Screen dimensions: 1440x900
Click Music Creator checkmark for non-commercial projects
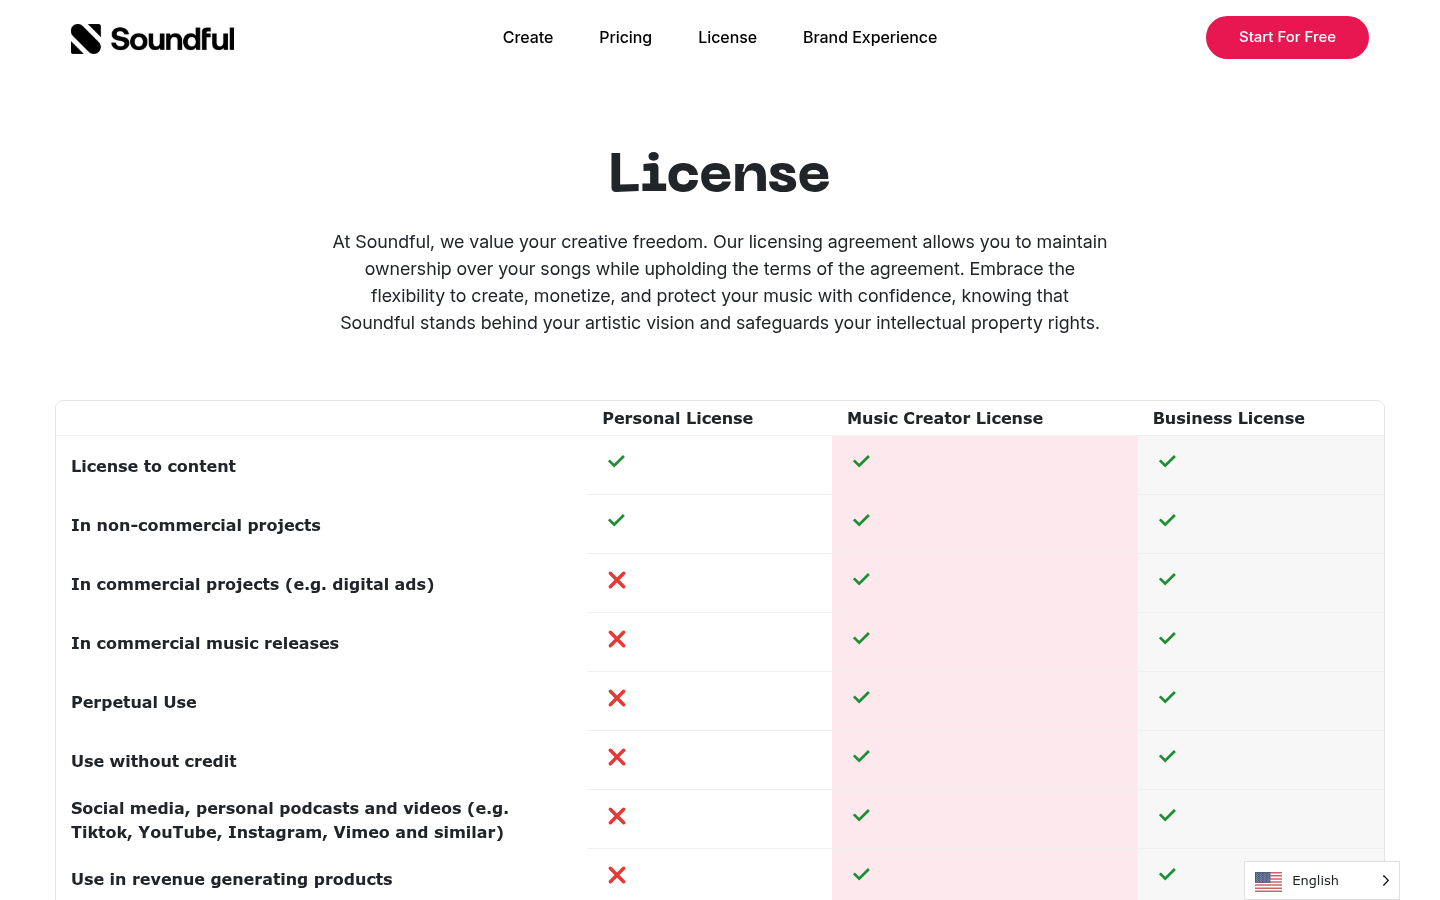pyautogui.click(x=861, y=520)
